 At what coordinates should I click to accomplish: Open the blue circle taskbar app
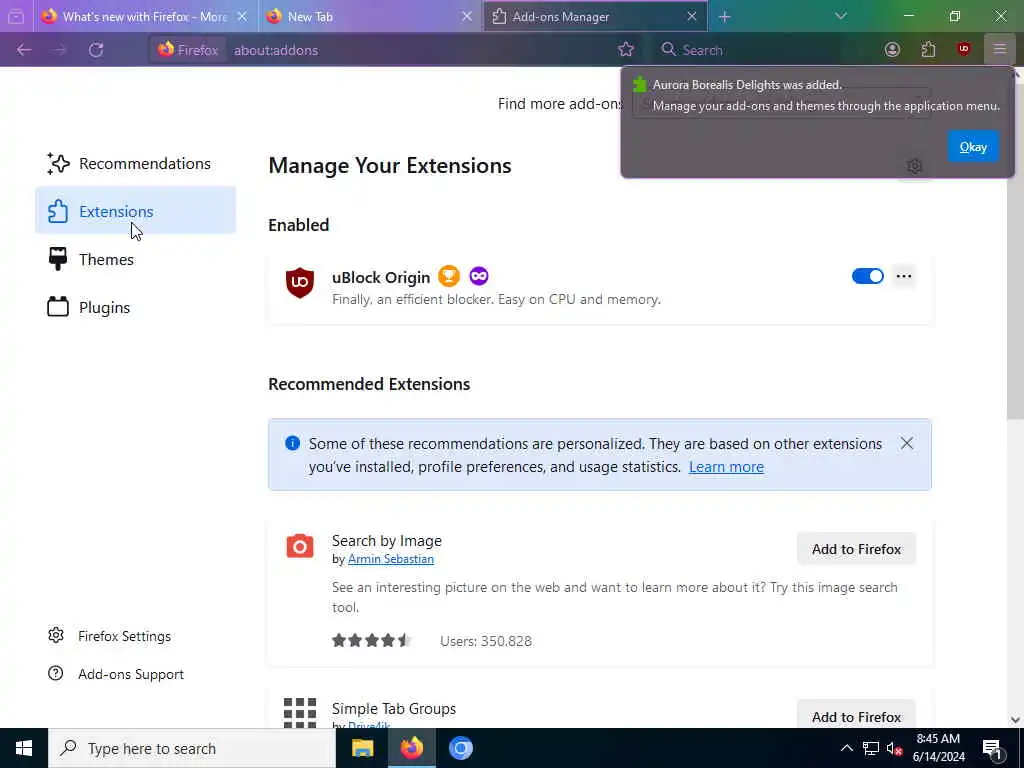click(x=460, y=748)
